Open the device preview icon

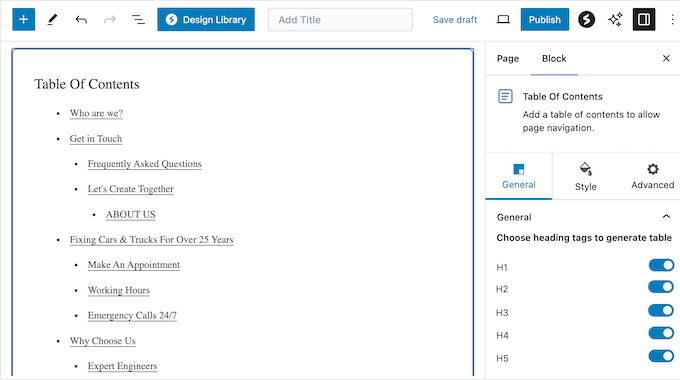(503, 20)
